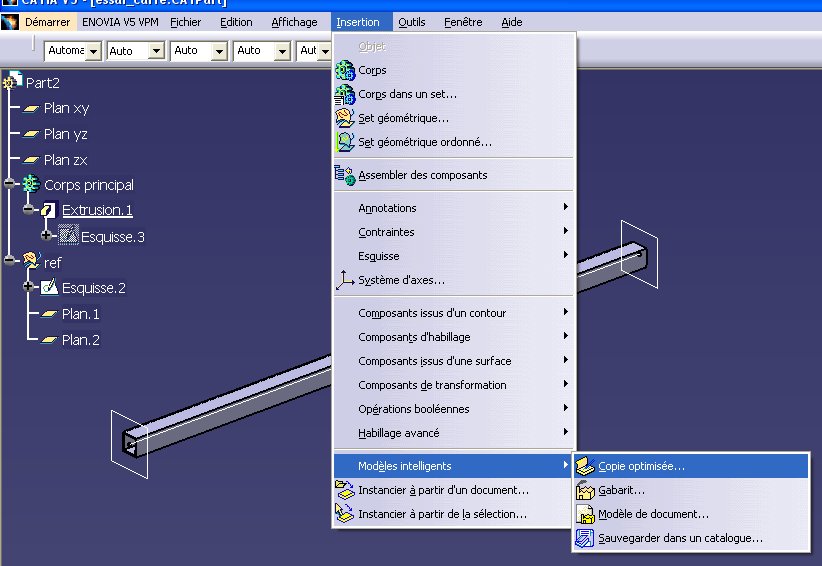Select the Corps principal label
This screenshot has height=566, width=822.
89,185
